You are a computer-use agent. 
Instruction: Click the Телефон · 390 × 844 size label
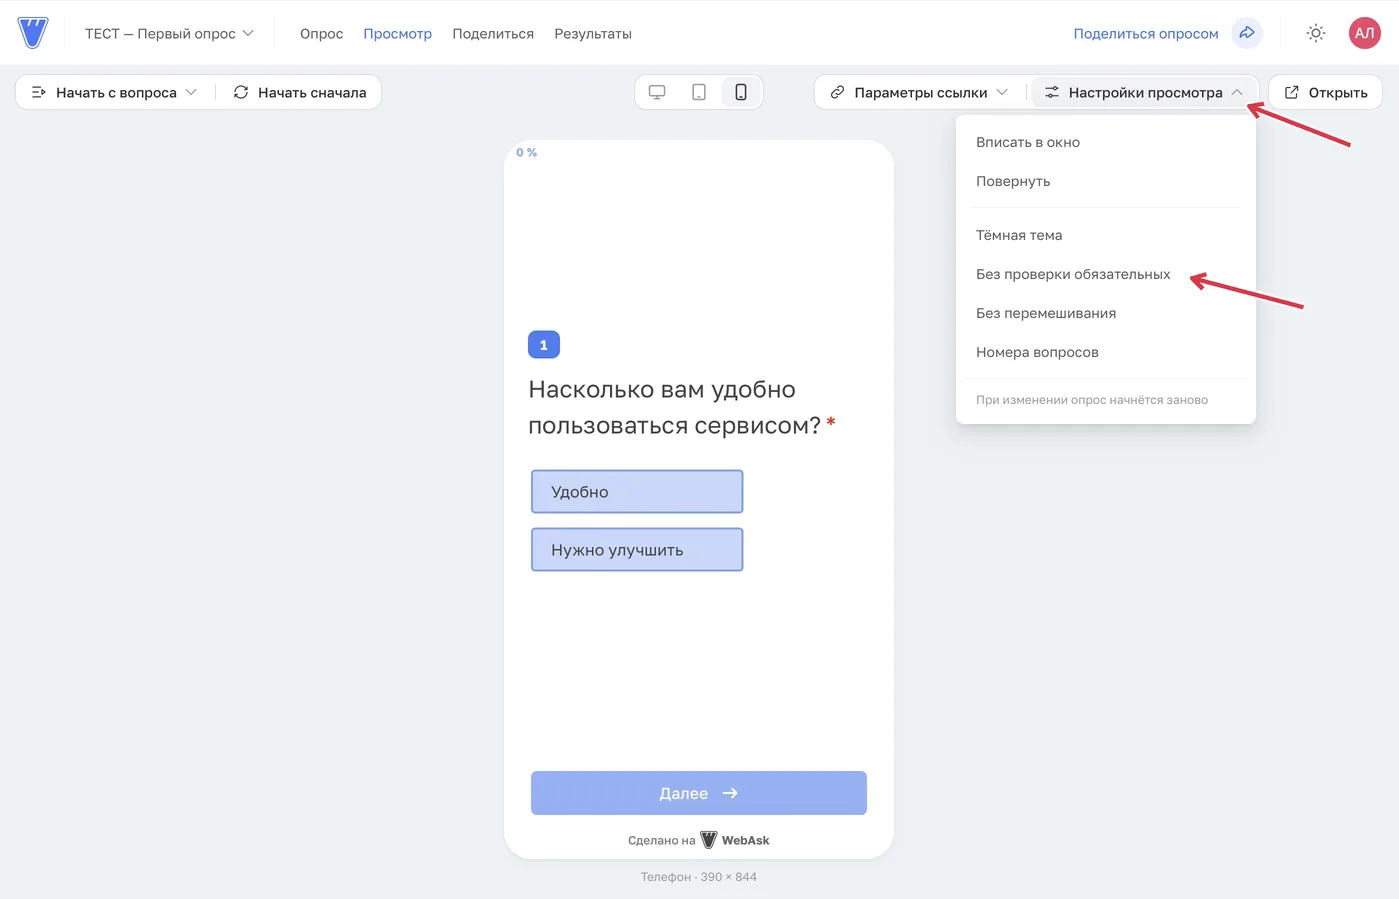click(699, 877)
